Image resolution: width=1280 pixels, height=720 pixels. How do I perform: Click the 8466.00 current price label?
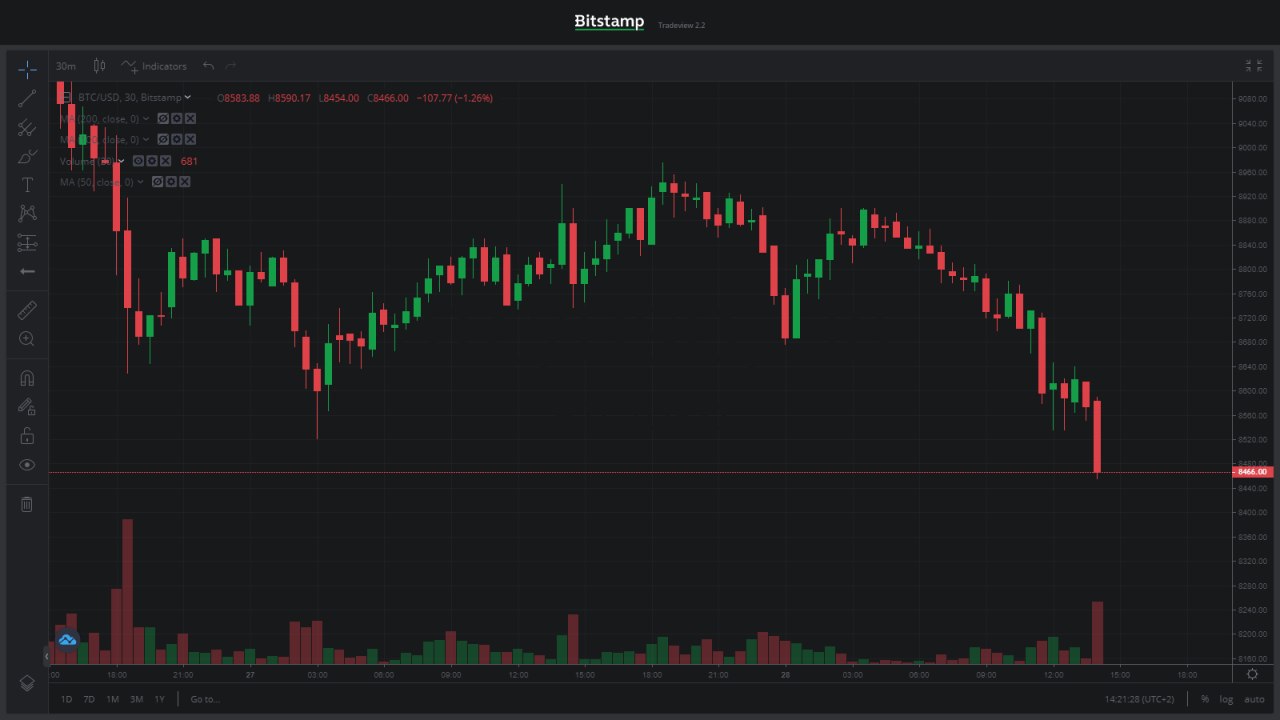pos(1252,472)
